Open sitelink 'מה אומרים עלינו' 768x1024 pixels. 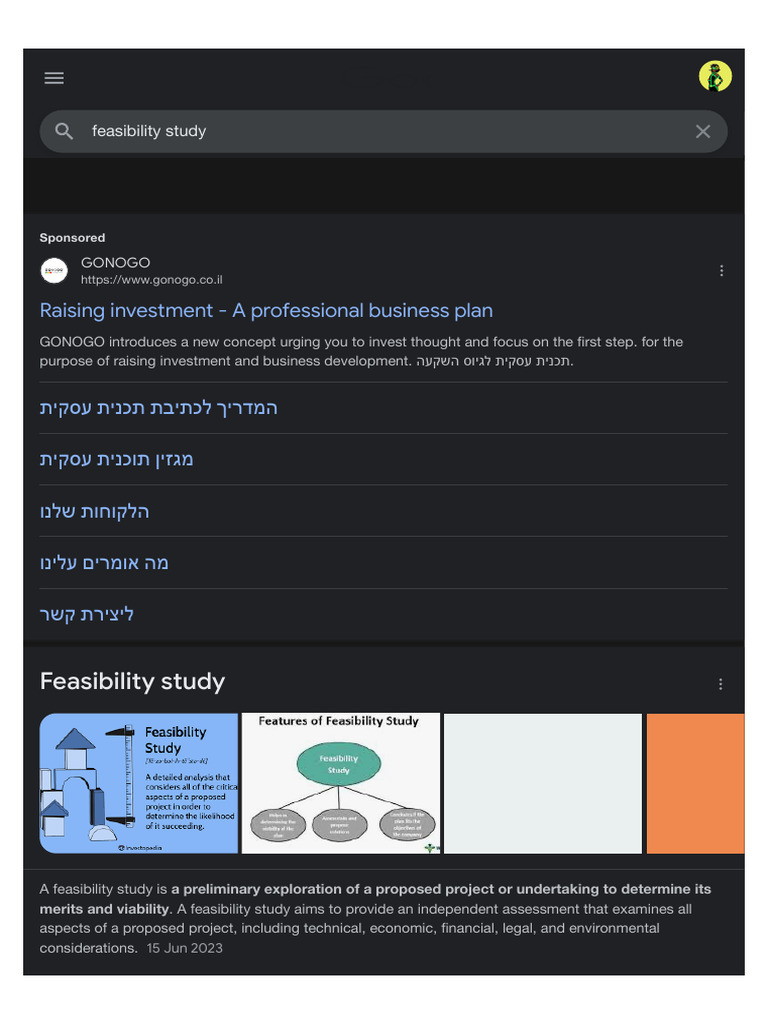104,563
